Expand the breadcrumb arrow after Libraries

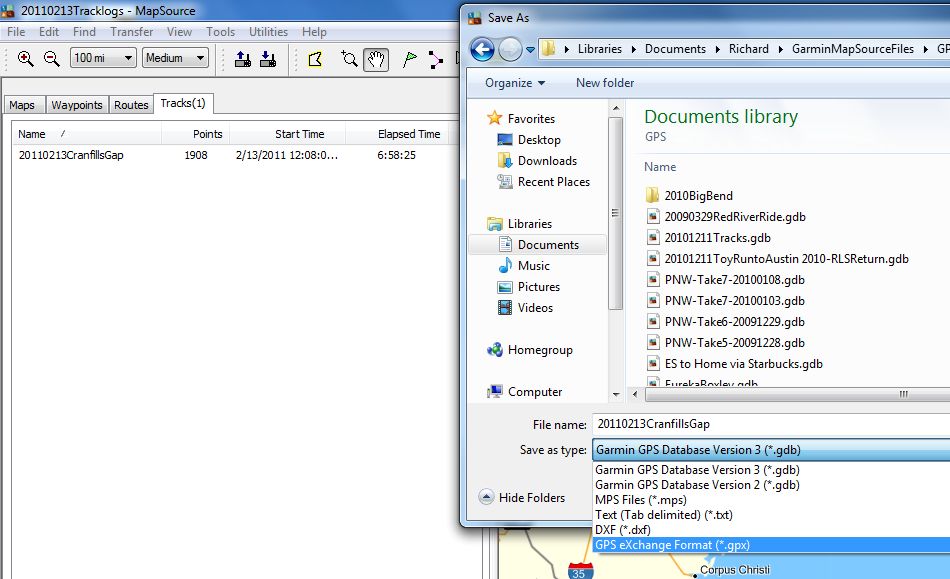click(634, 49)
